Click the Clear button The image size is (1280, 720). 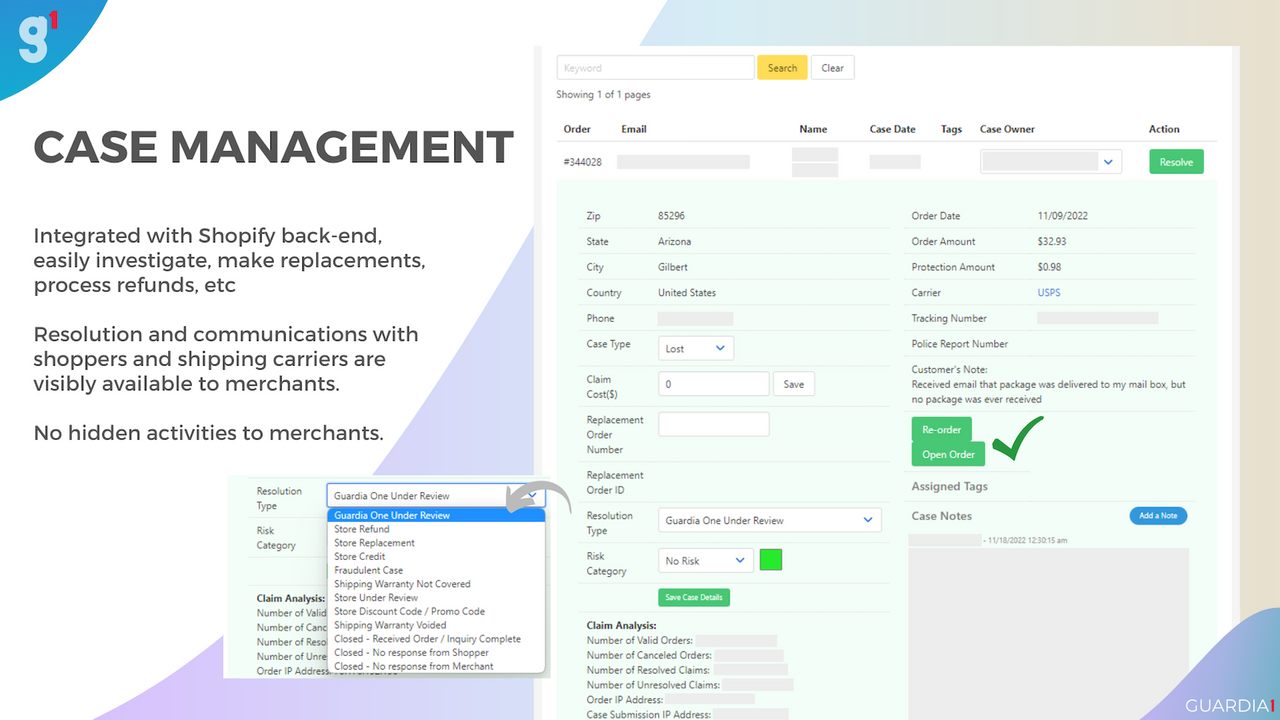pos(832,68)
